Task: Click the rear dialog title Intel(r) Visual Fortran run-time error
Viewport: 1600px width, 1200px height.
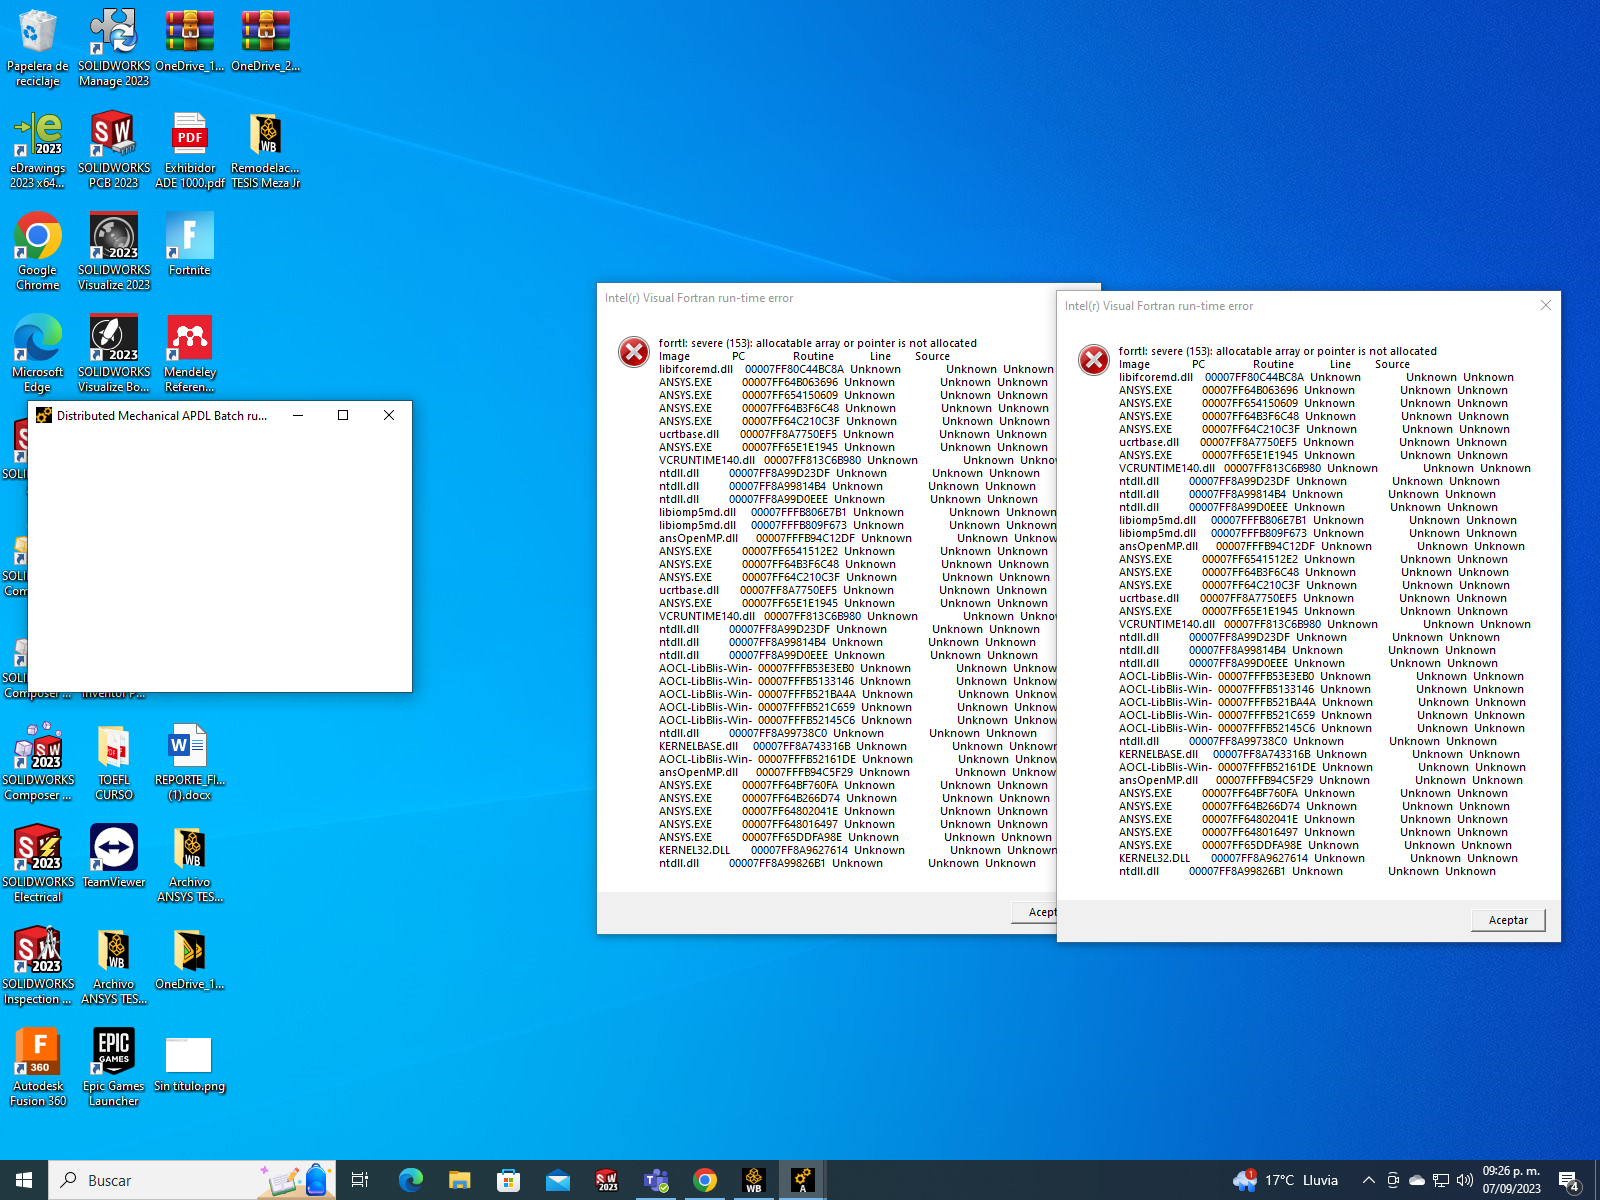Action: 699,298
